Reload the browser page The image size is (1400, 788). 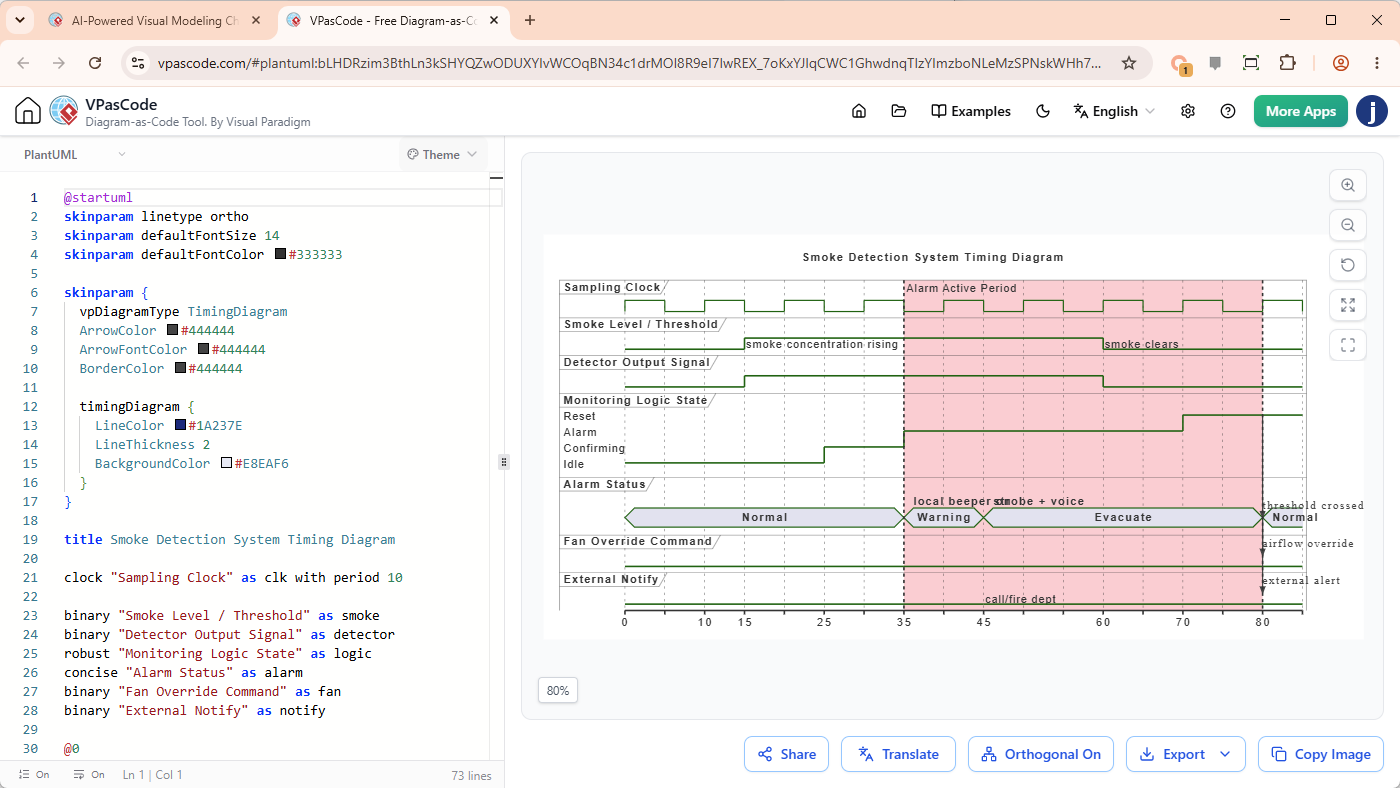click(x=95, y=63)
